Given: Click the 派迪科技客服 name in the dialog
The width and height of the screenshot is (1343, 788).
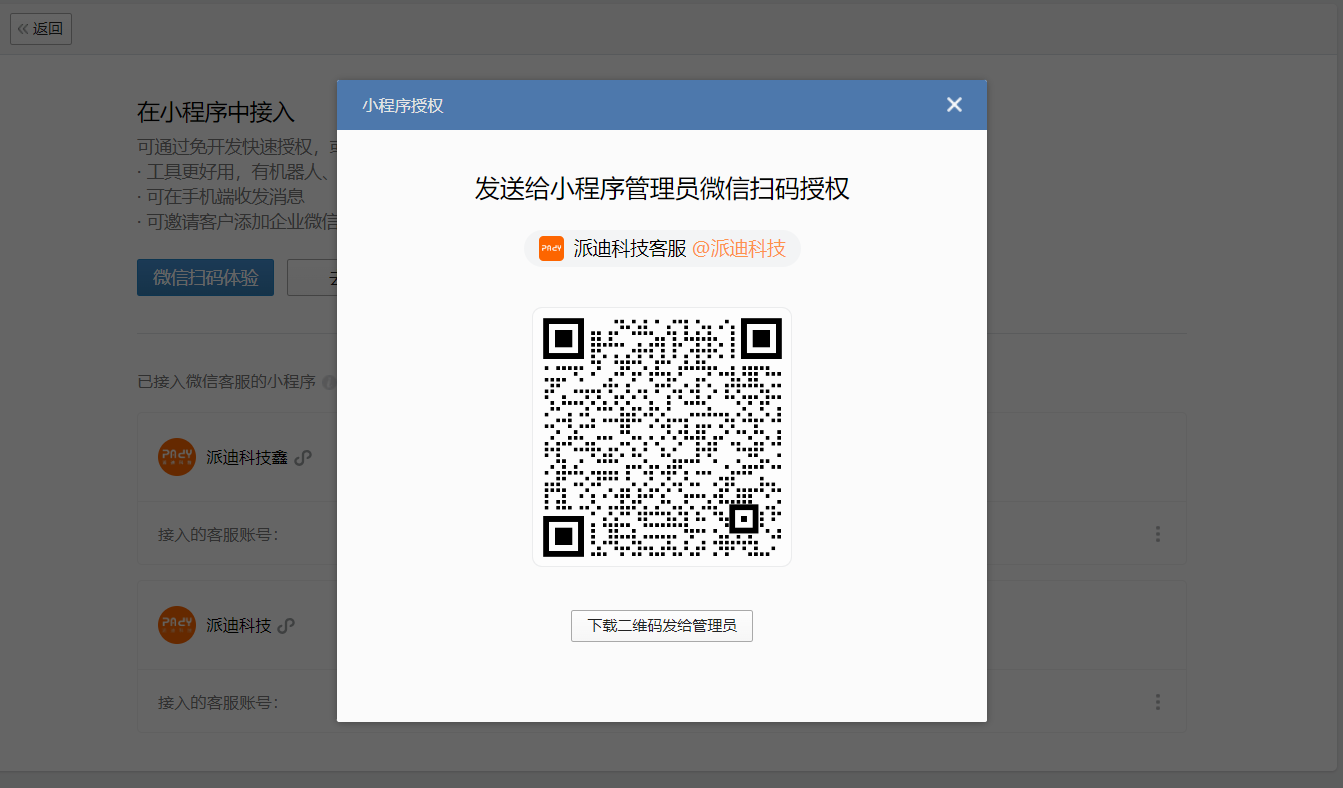Looking at the screenshot, I should pyautogui.click(x=629, y=249).
